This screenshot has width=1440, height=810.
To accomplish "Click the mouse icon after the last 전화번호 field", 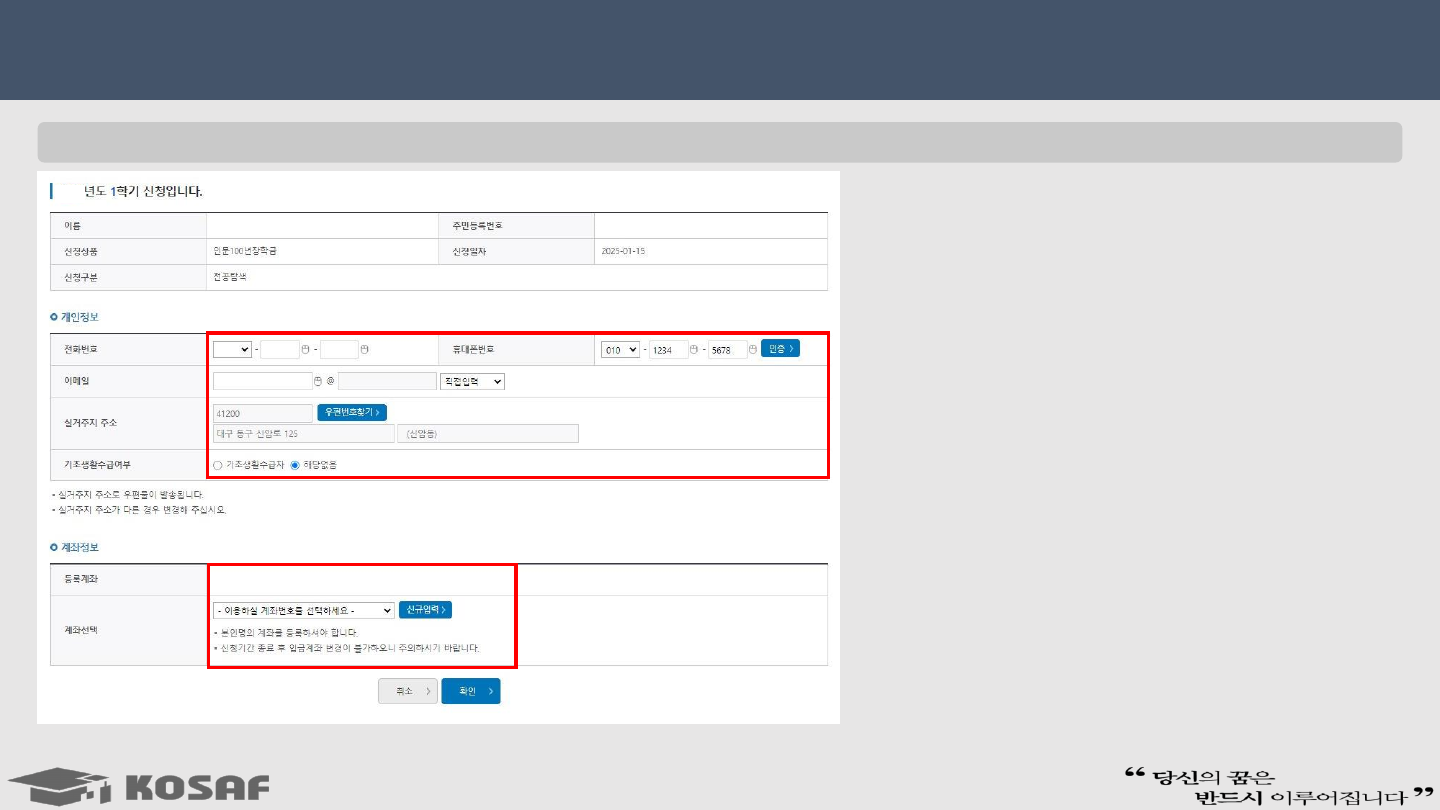I will pos(365,349).
